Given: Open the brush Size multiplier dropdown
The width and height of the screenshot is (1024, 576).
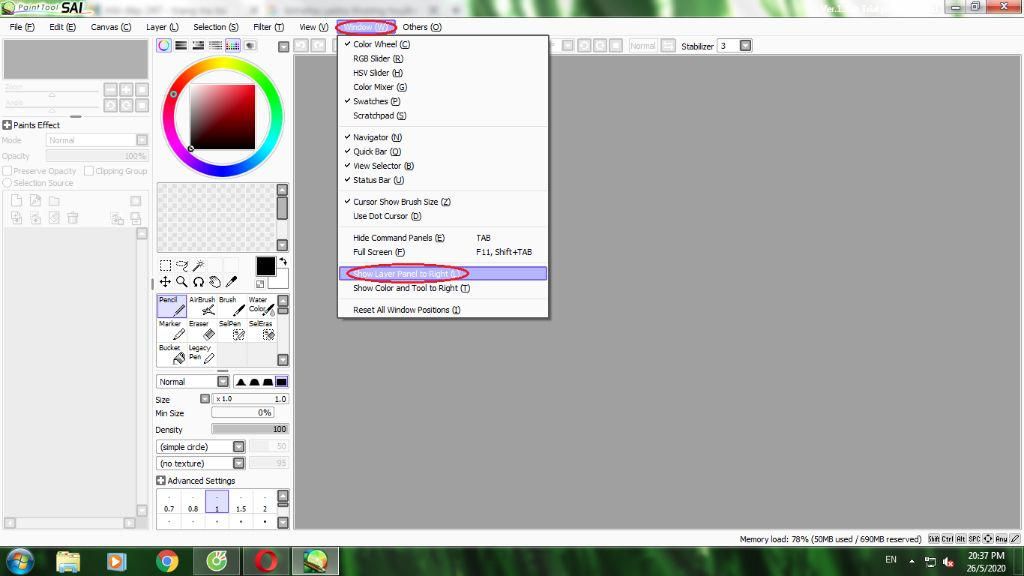Looking at the screenshot, I should point(204,399).
